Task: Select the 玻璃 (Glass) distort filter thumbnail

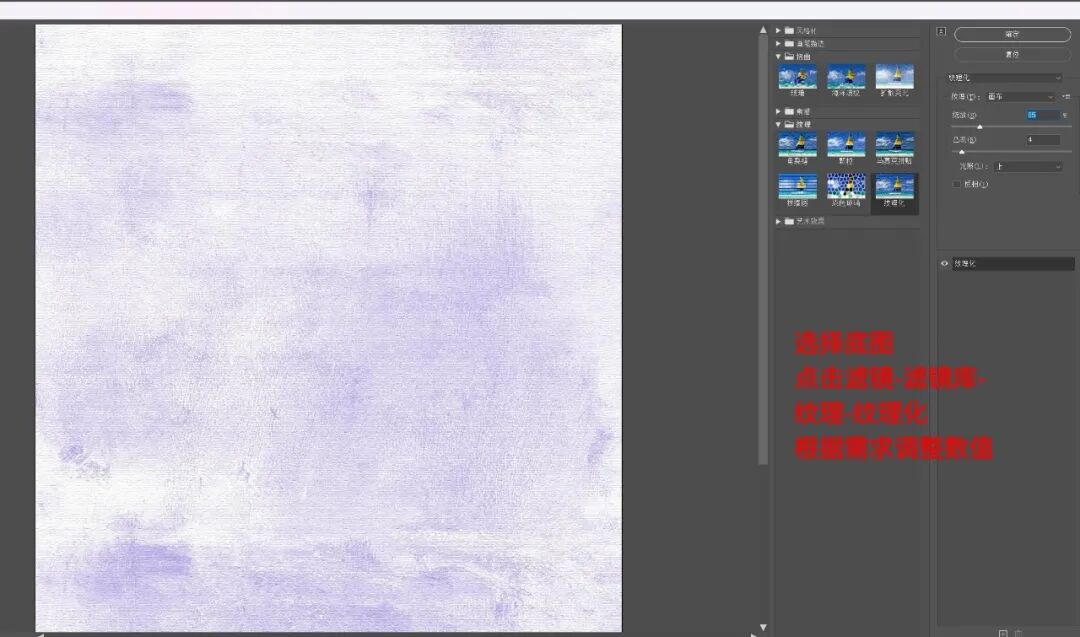Action: tap(797, 77)
